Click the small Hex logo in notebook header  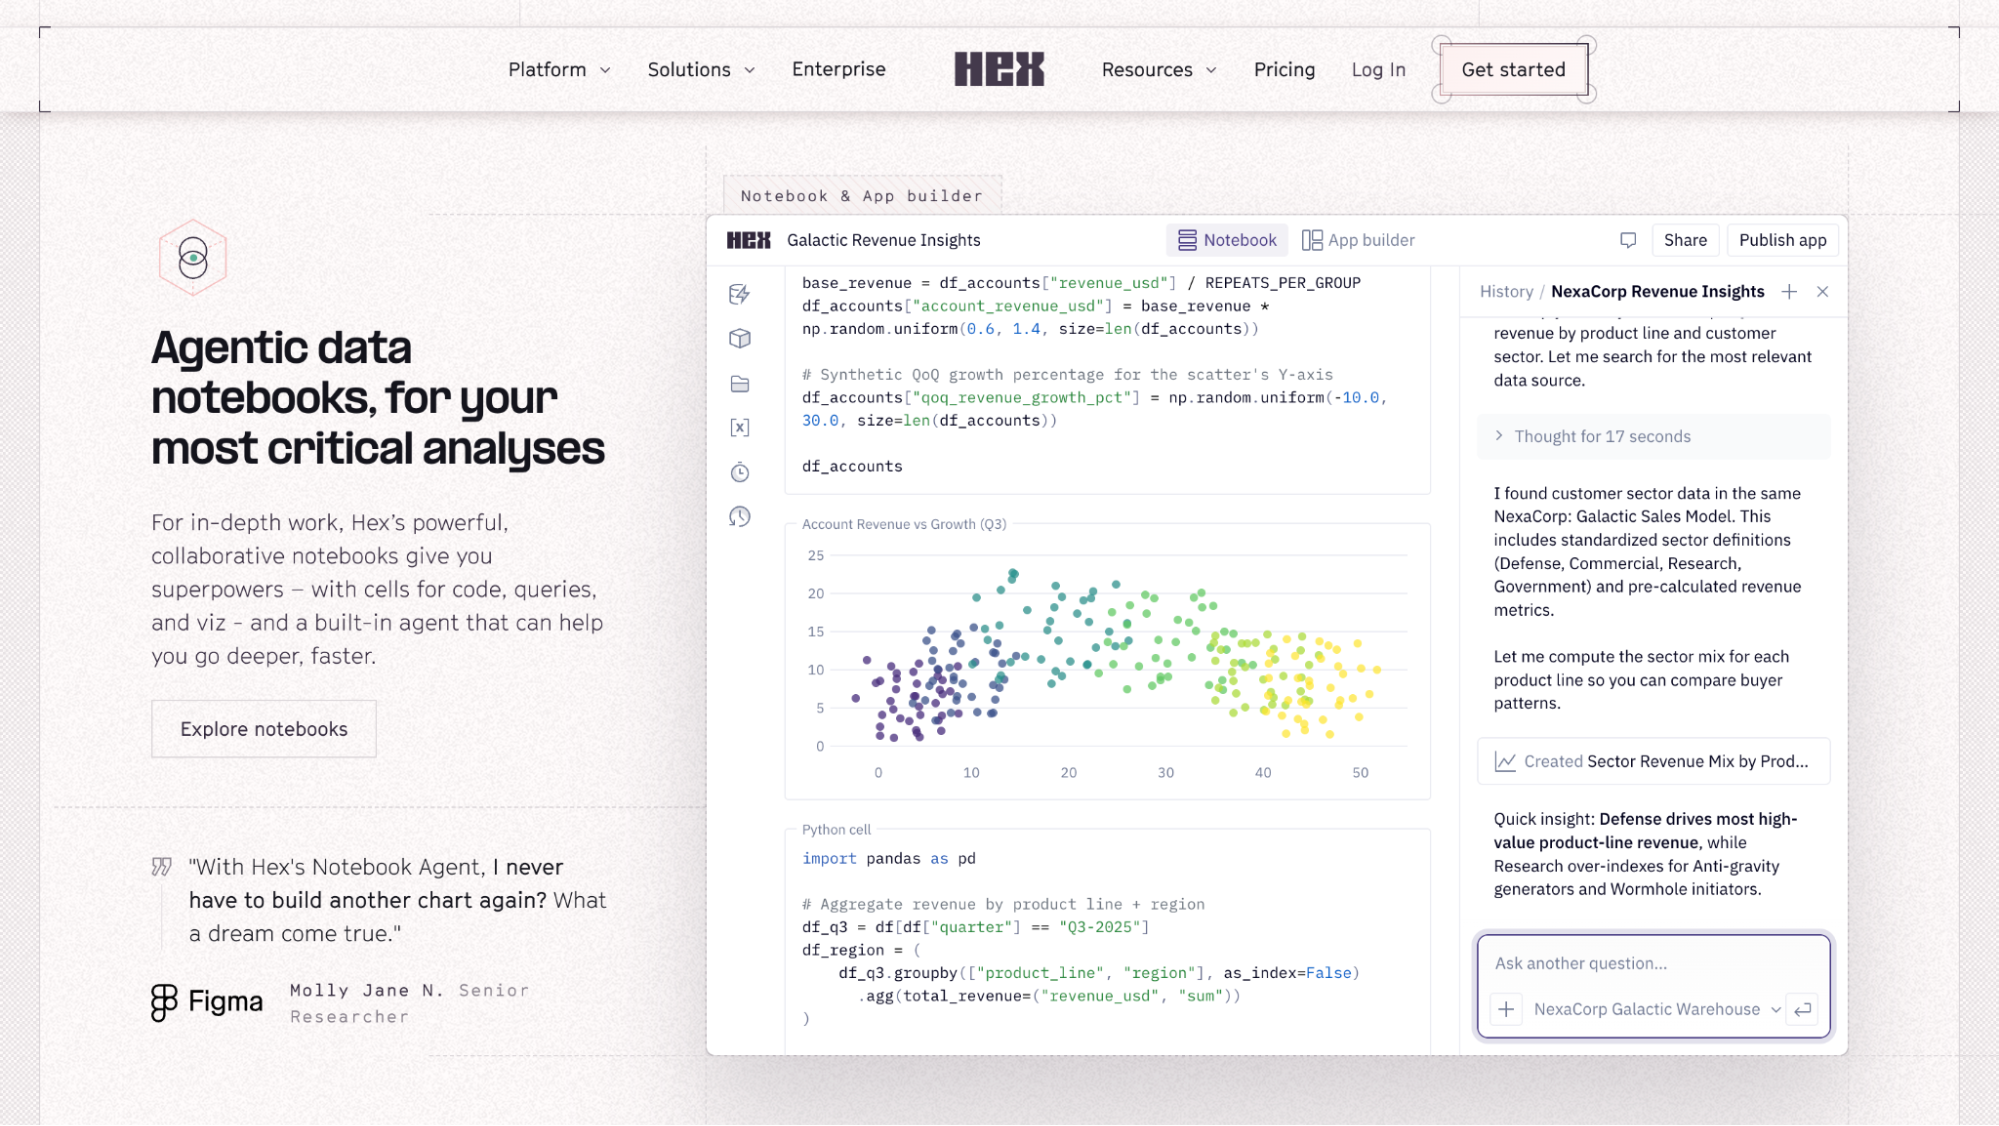coord(749,240)
